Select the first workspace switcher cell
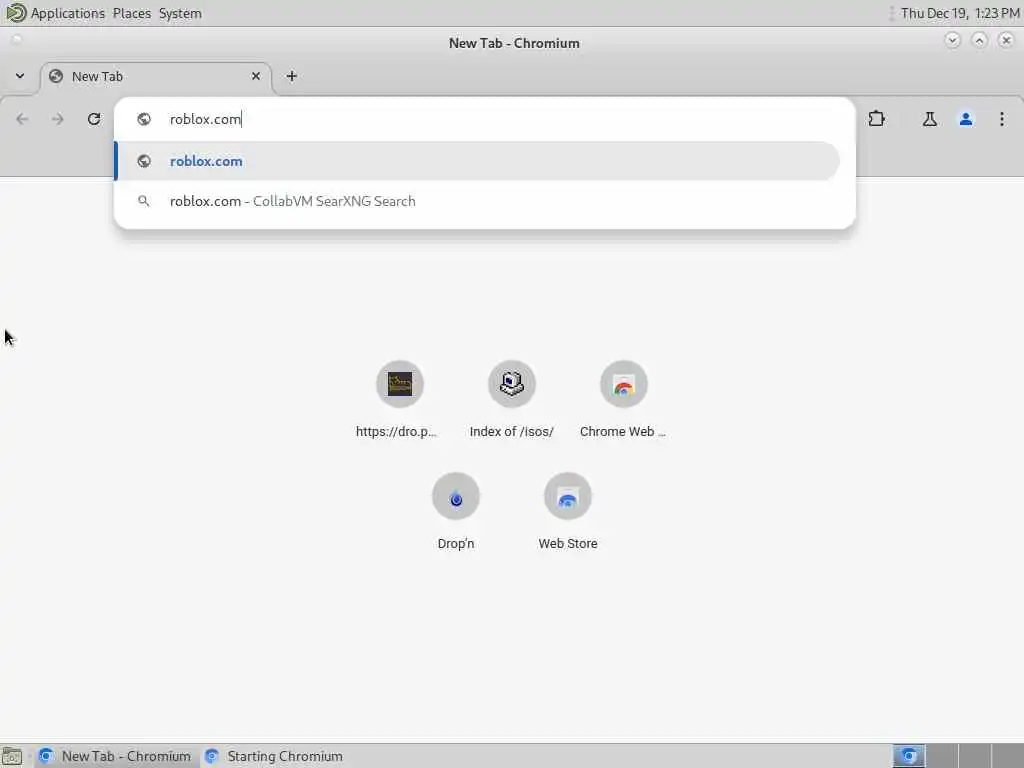The image size is (1024, 768). click(x=909, y=756)
